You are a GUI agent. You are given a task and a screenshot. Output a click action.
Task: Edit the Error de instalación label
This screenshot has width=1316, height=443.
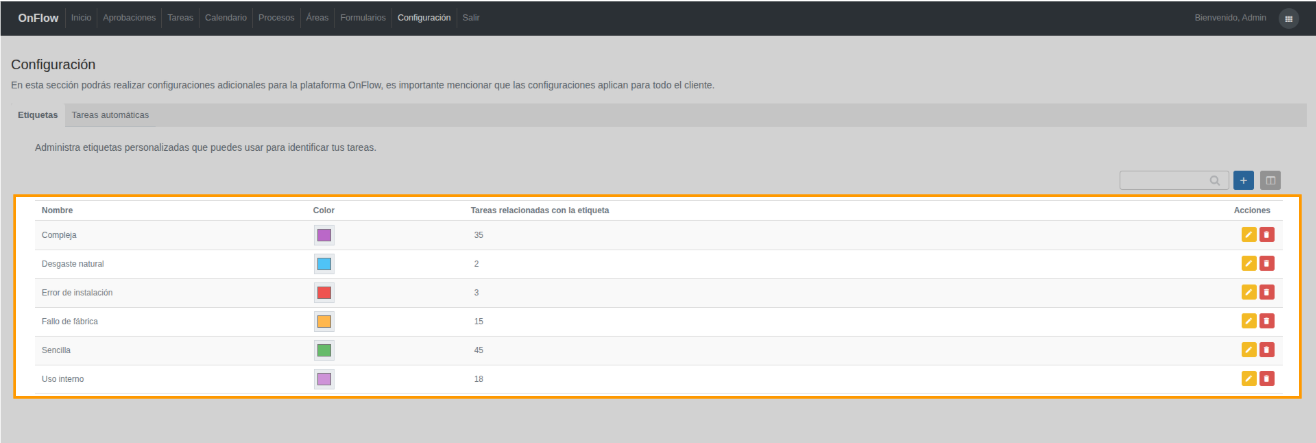[x=1248, y=292]
